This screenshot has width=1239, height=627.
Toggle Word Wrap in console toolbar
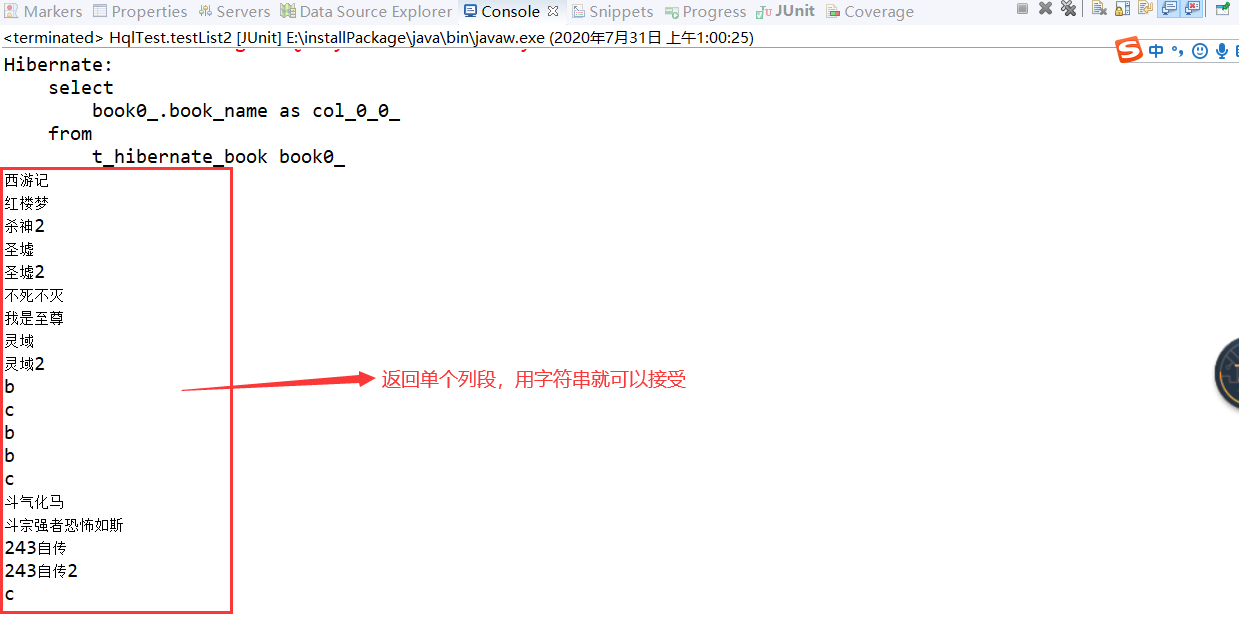[x=1146, y=8]
